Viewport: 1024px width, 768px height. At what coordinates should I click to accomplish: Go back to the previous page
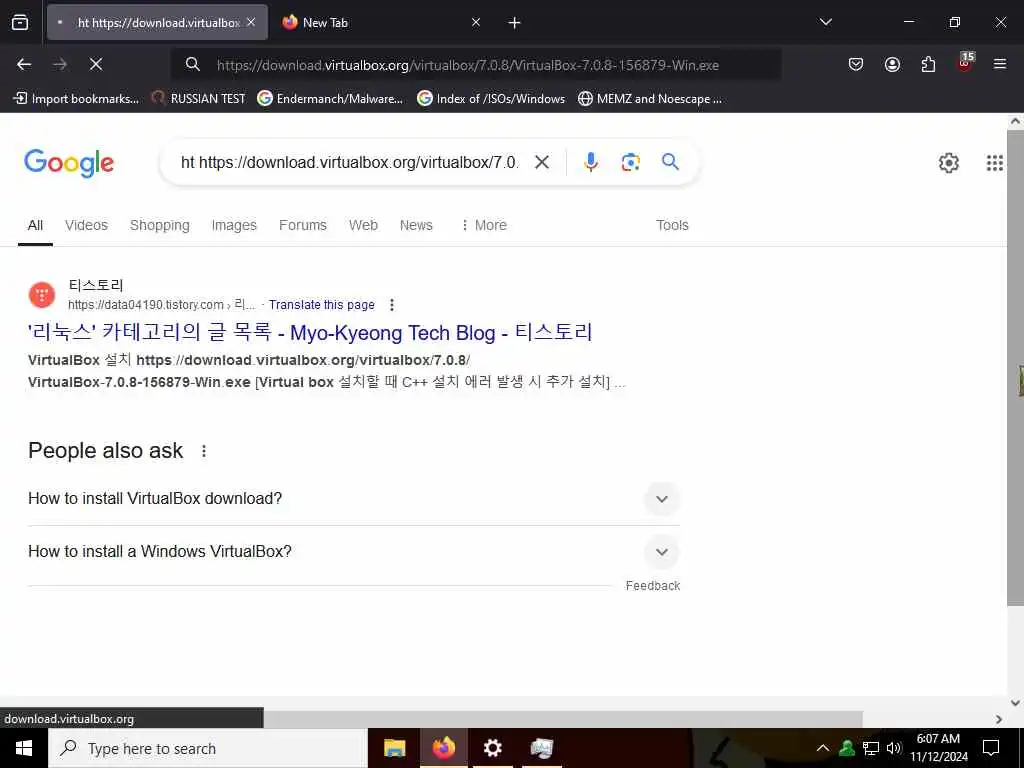[x=24, y=64]
